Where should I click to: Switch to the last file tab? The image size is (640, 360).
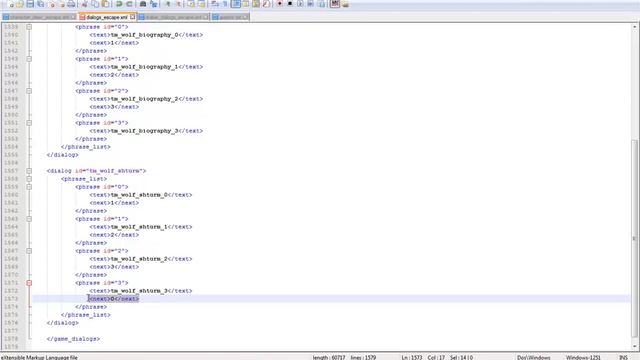pos(231,17)
